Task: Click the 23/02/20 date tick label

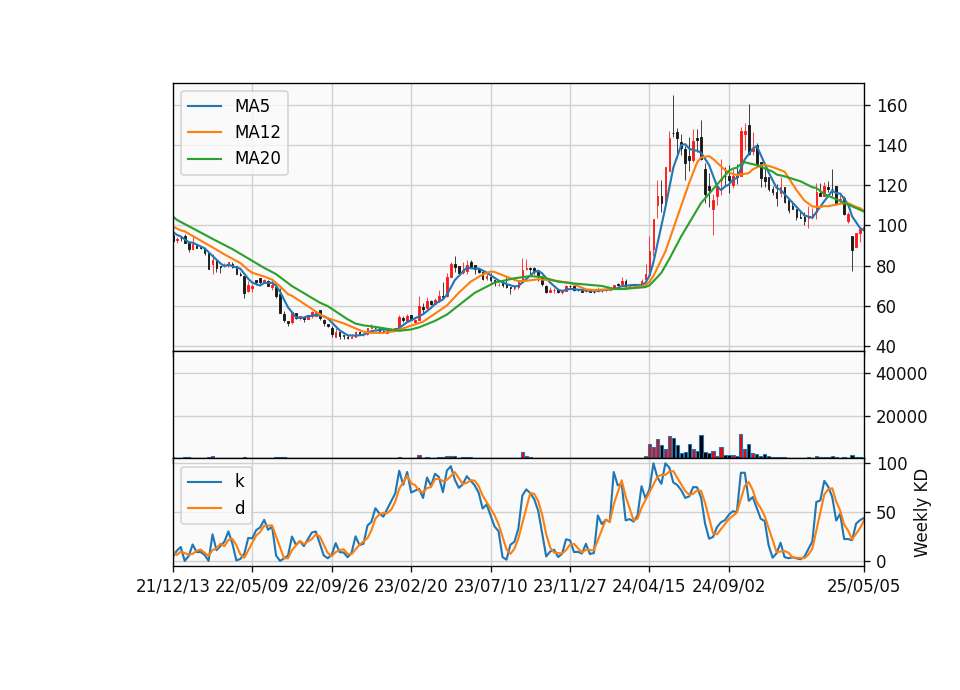Action: [411, 586]
